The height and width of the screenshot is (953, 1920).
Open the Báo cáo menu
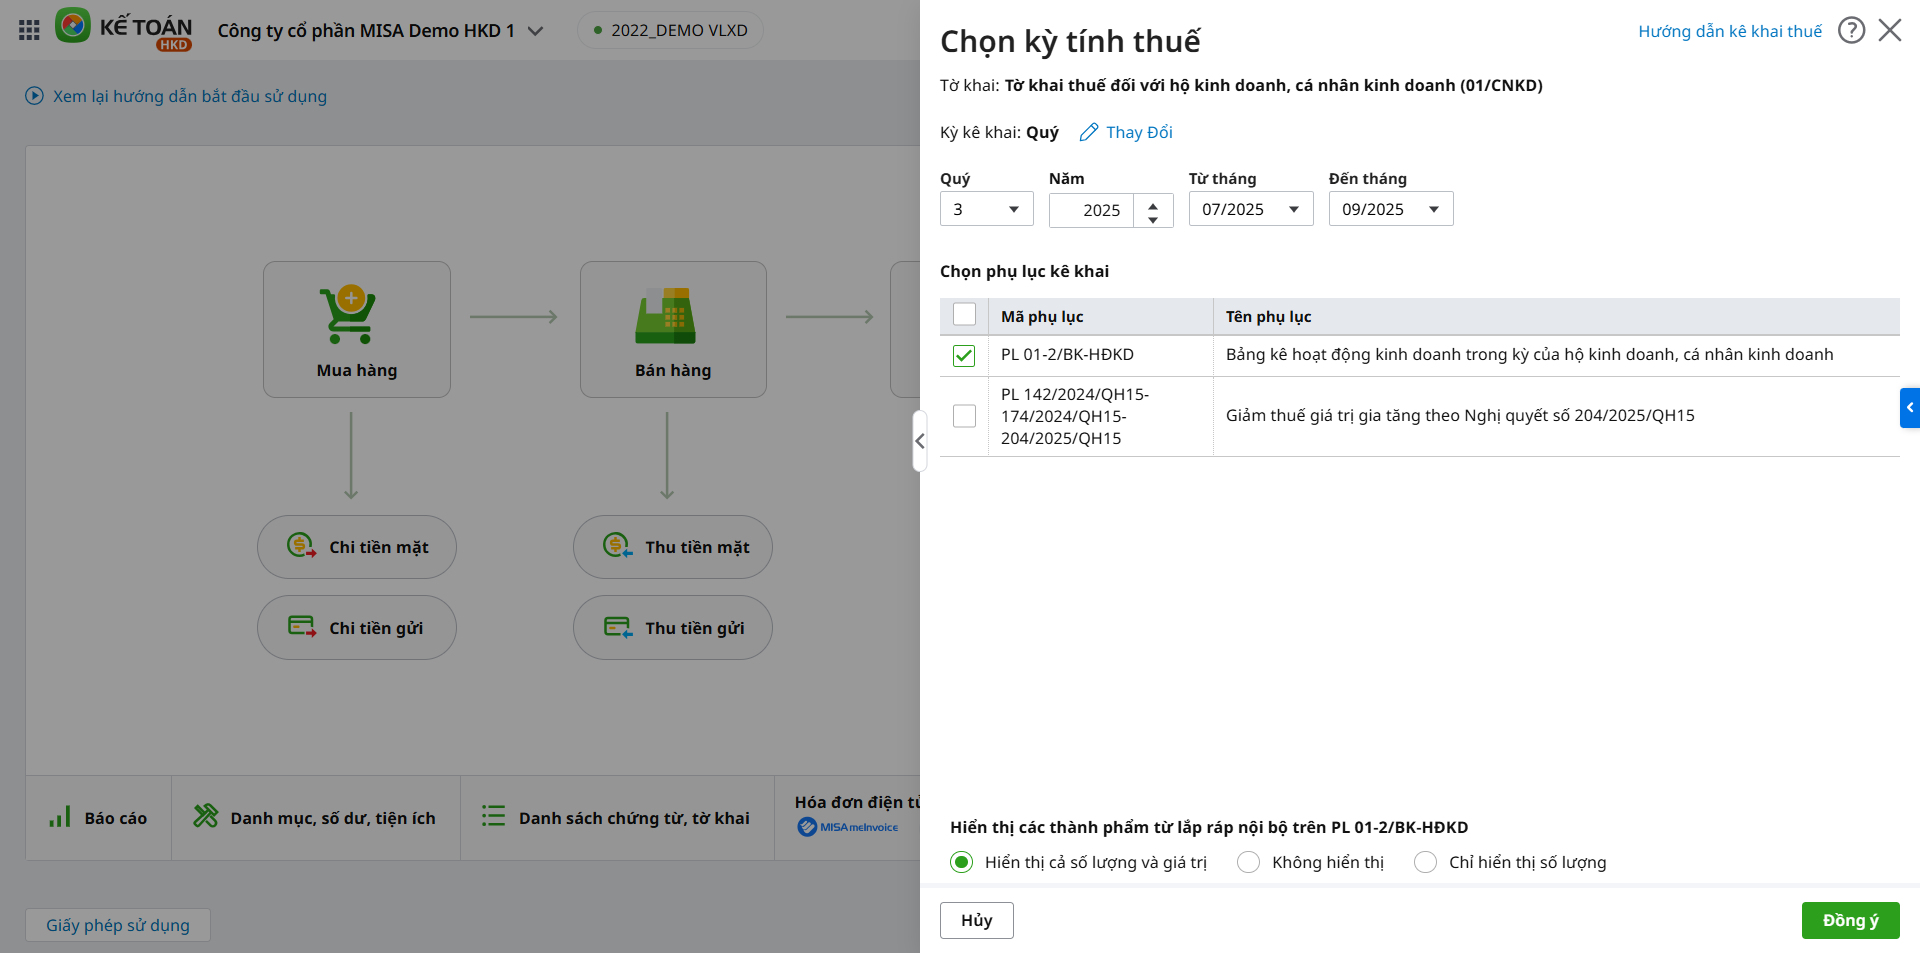[99, 818]
